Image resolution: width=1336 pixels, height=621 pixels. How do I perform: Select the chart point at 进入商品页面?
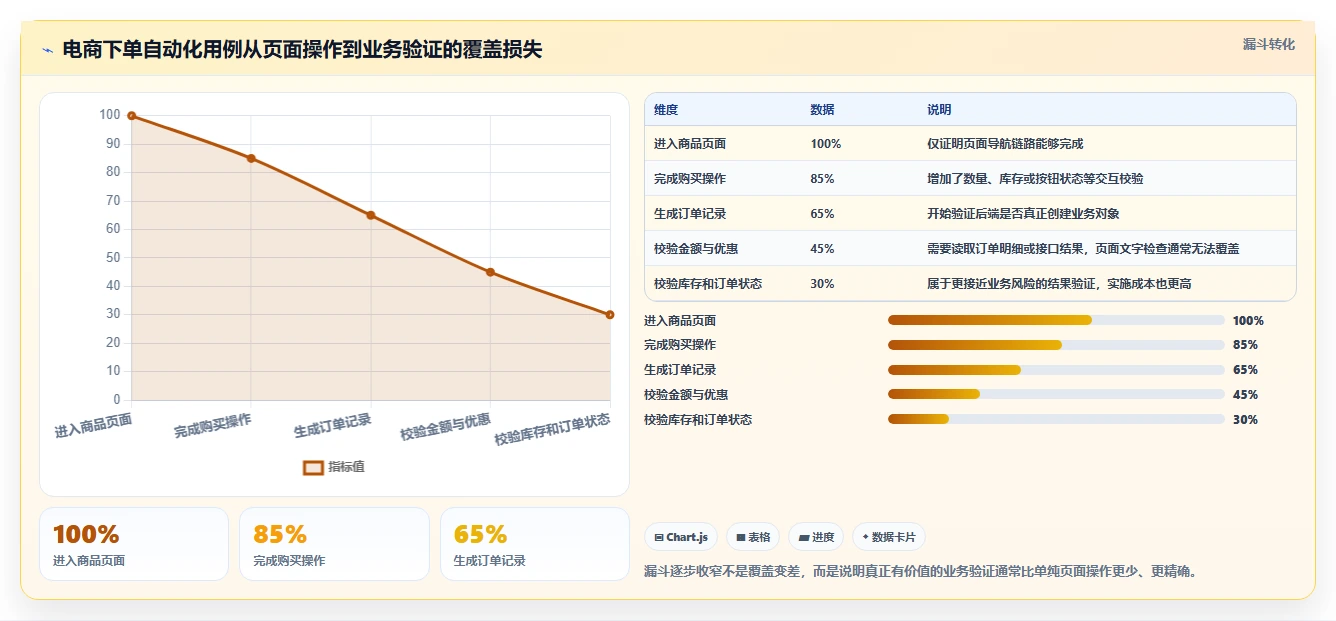click(x=131, y=116)
